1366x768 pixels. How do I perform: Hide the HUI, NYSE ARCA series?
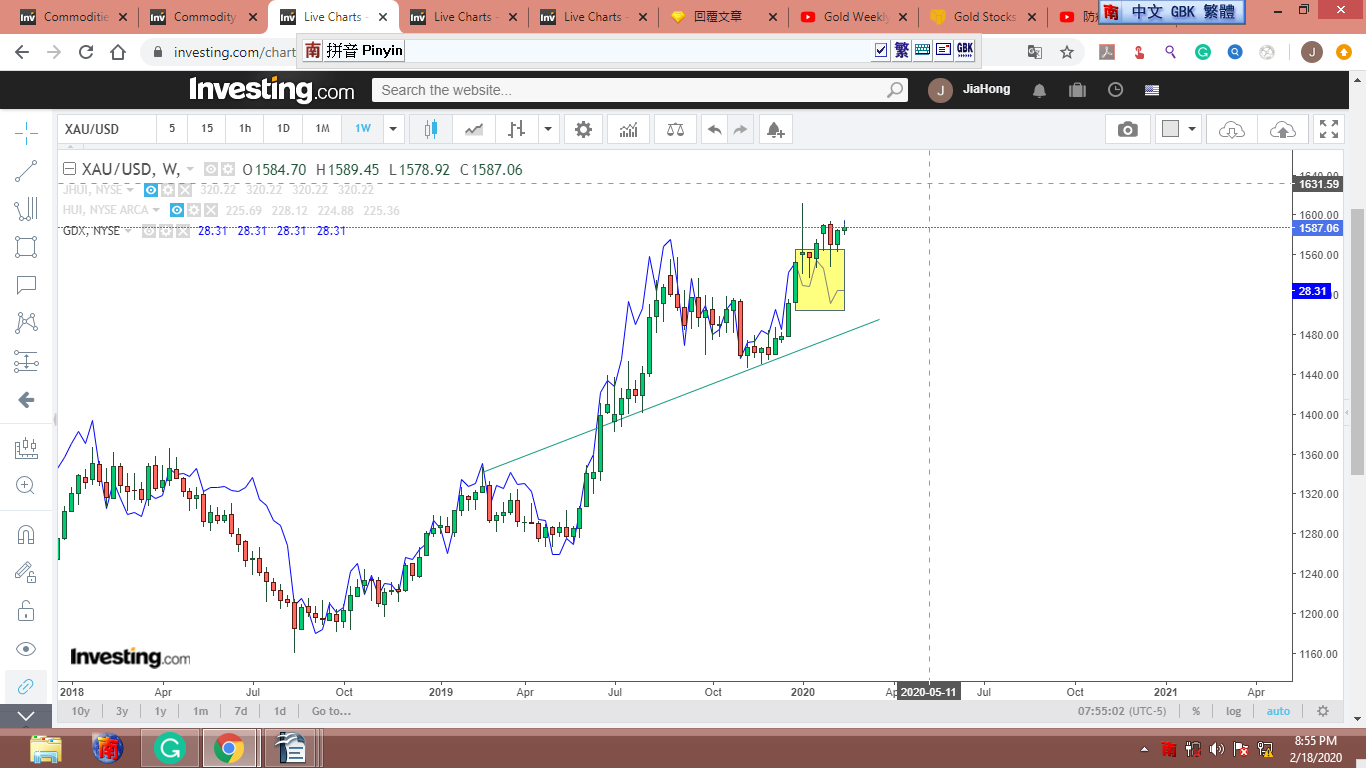(x=176, y=210)
